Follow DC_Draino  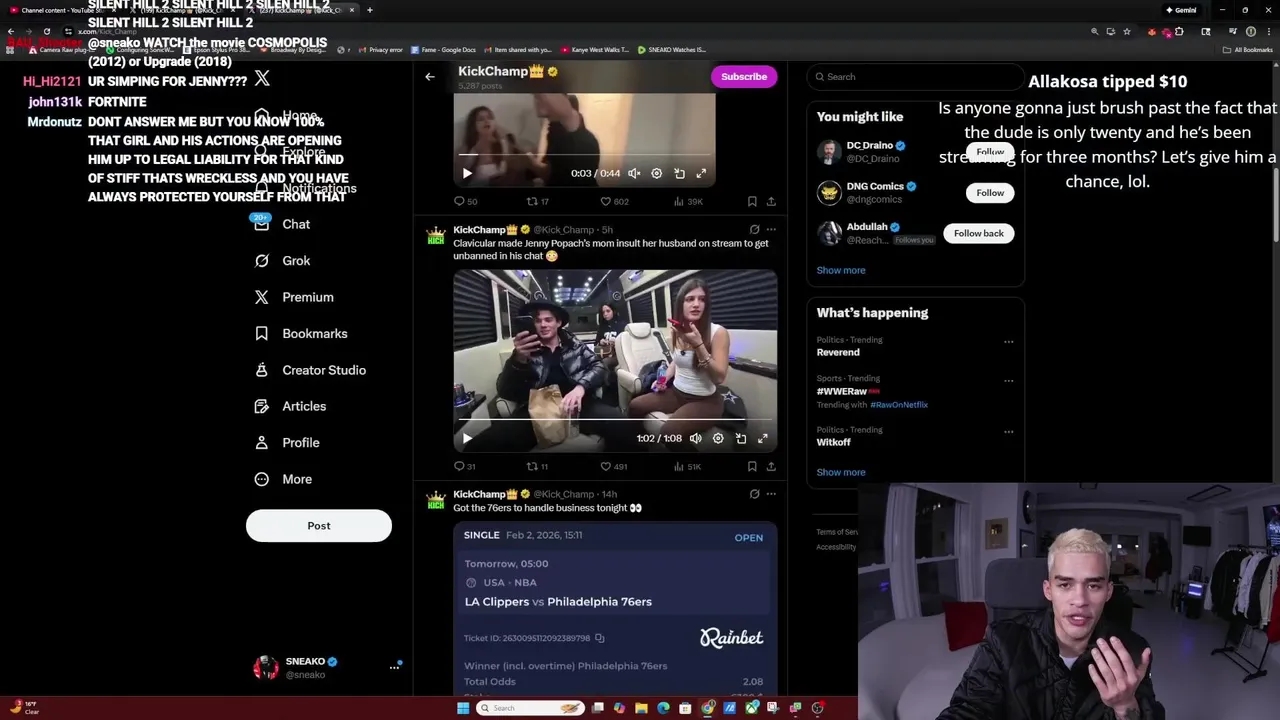(x=990, y=152)
